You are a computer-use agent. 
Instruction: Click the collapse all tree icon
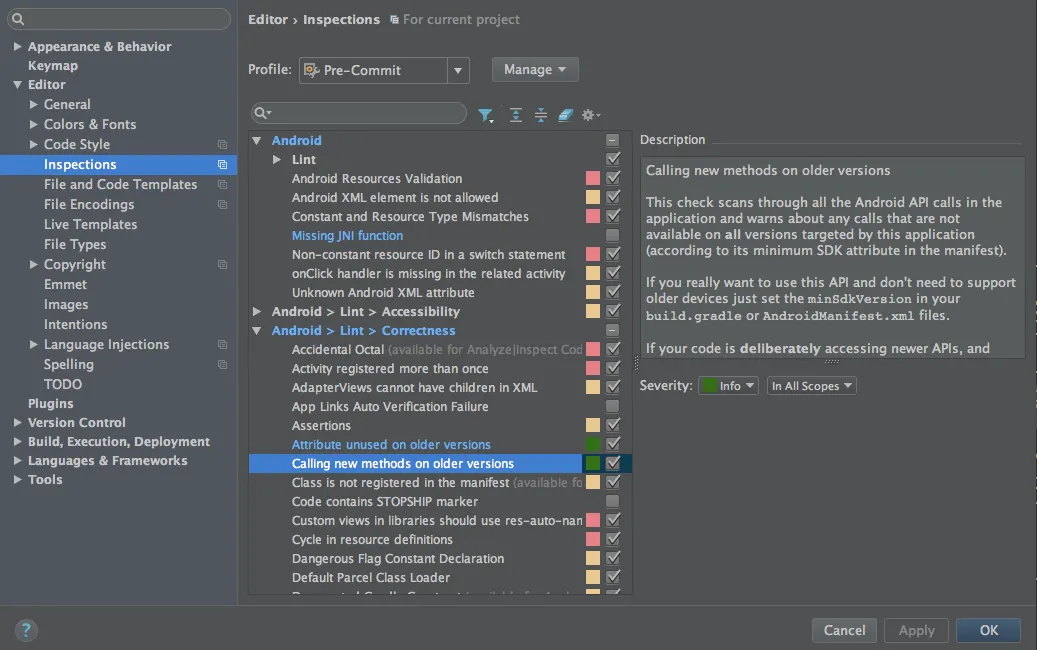(541, 115)
